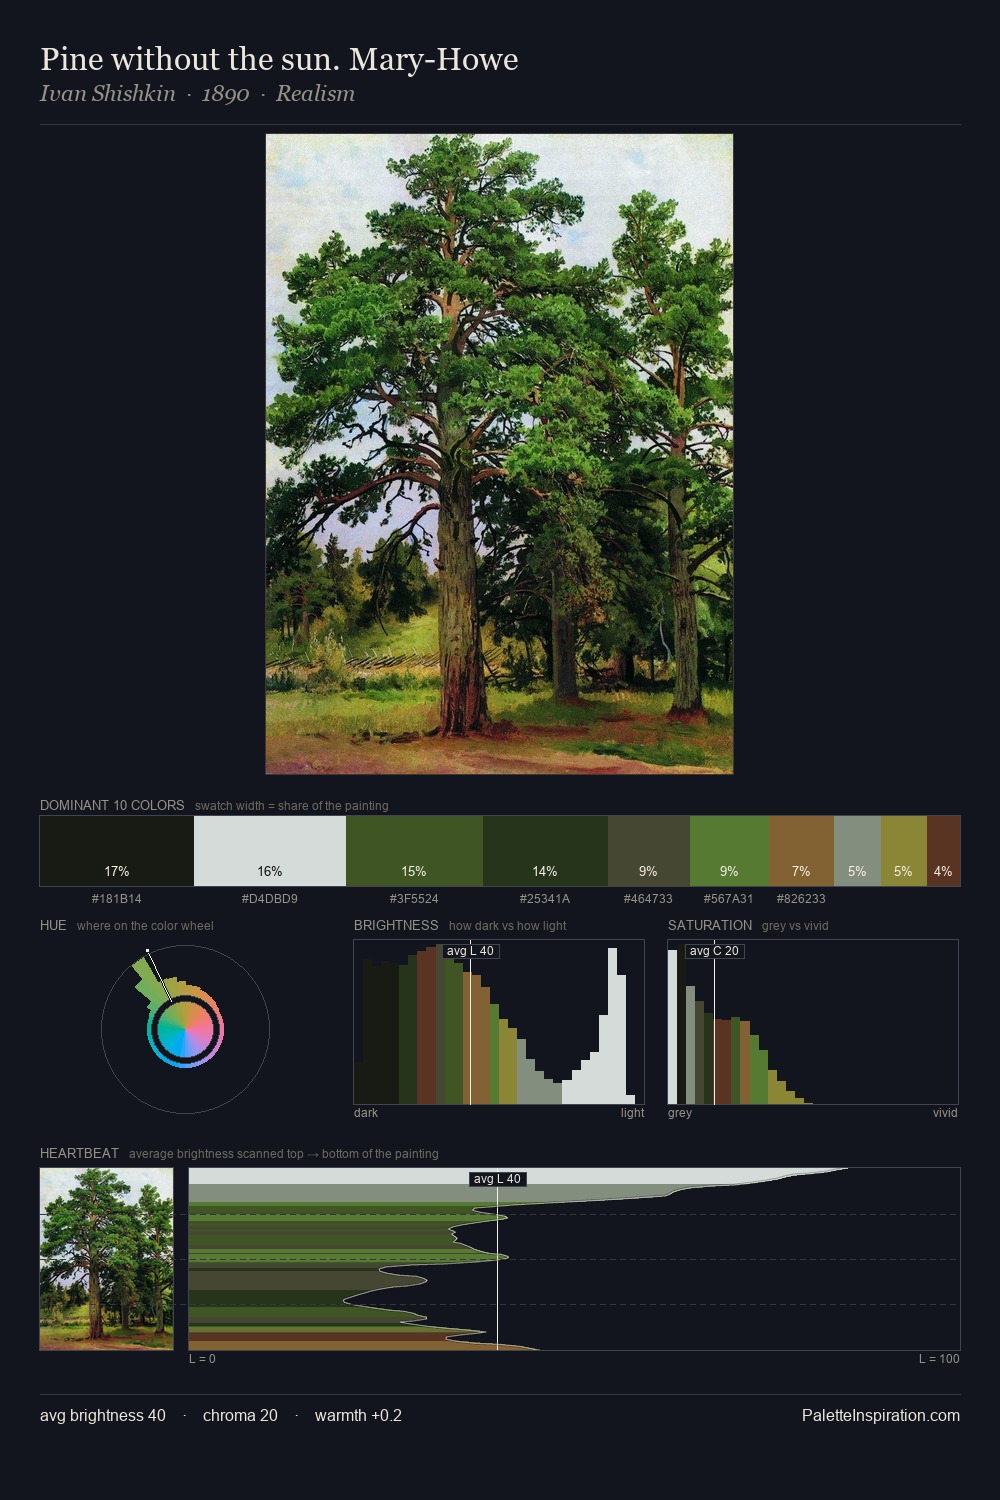Click the 'light' axis label under brightness

[632, 1113]
